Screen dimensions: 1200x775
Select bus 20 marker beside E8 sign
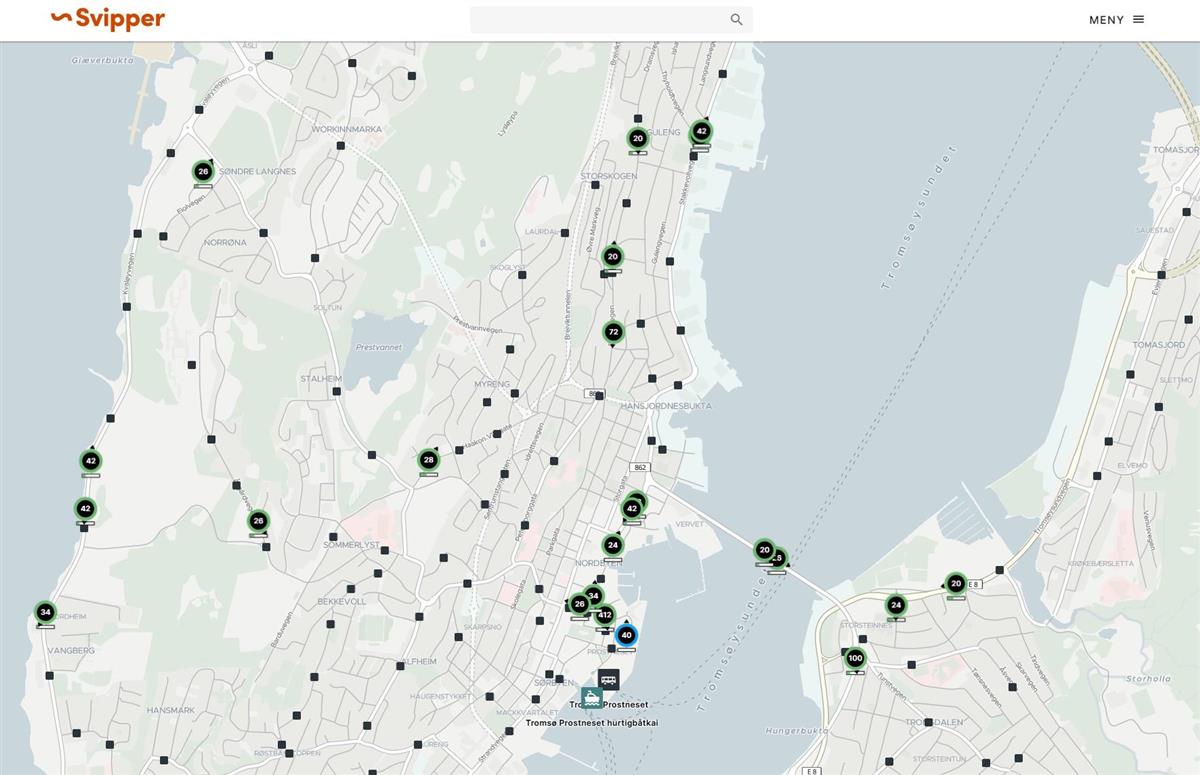tap(956, 584)
